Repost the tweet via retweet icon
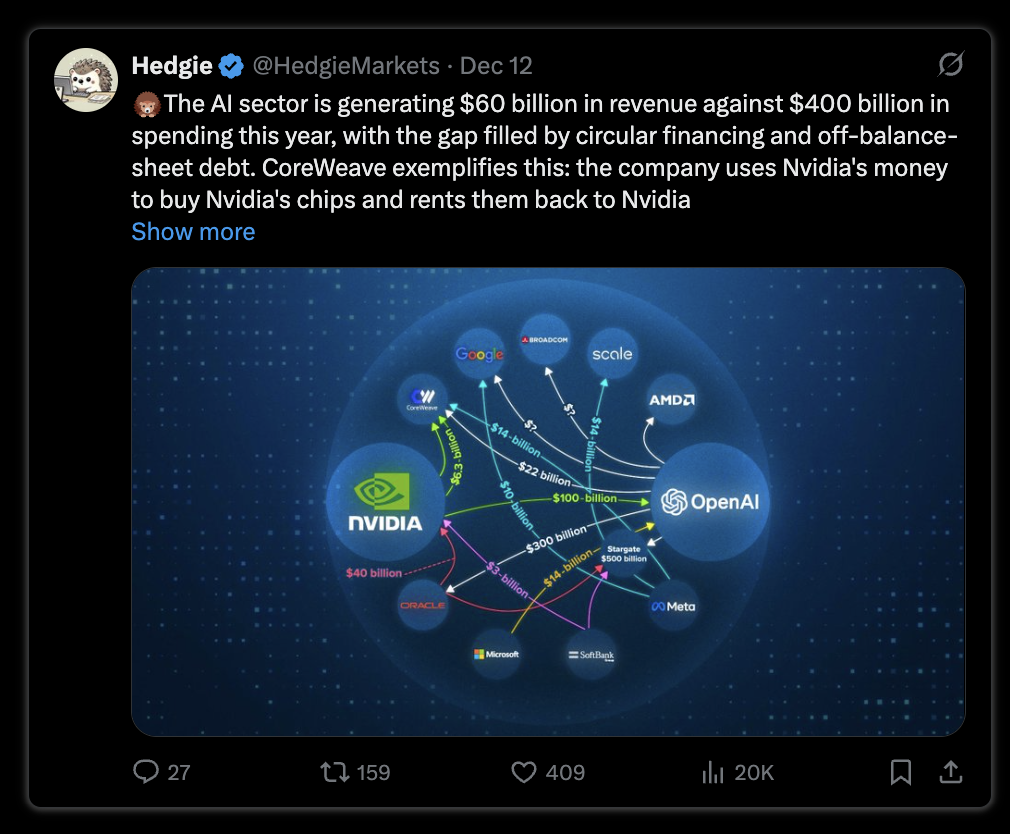 tap(334, 772)
